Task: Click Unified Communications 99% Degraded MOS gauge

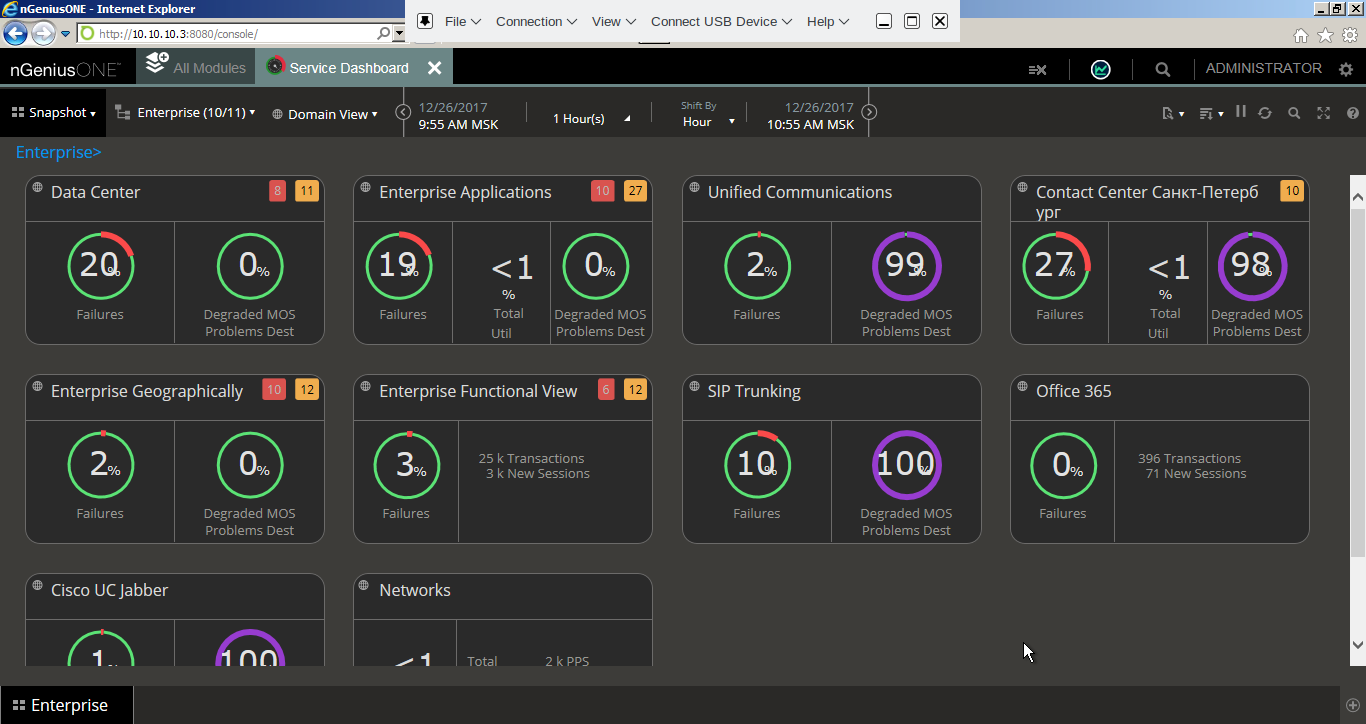Action: coord(906,266)
